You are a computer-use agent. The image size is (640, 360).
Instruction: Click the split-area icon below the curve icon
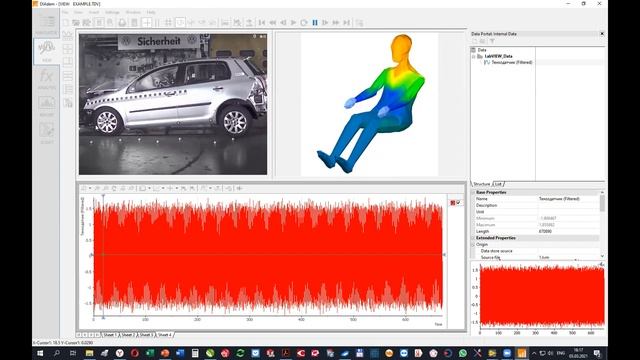(x=67, y=49)
